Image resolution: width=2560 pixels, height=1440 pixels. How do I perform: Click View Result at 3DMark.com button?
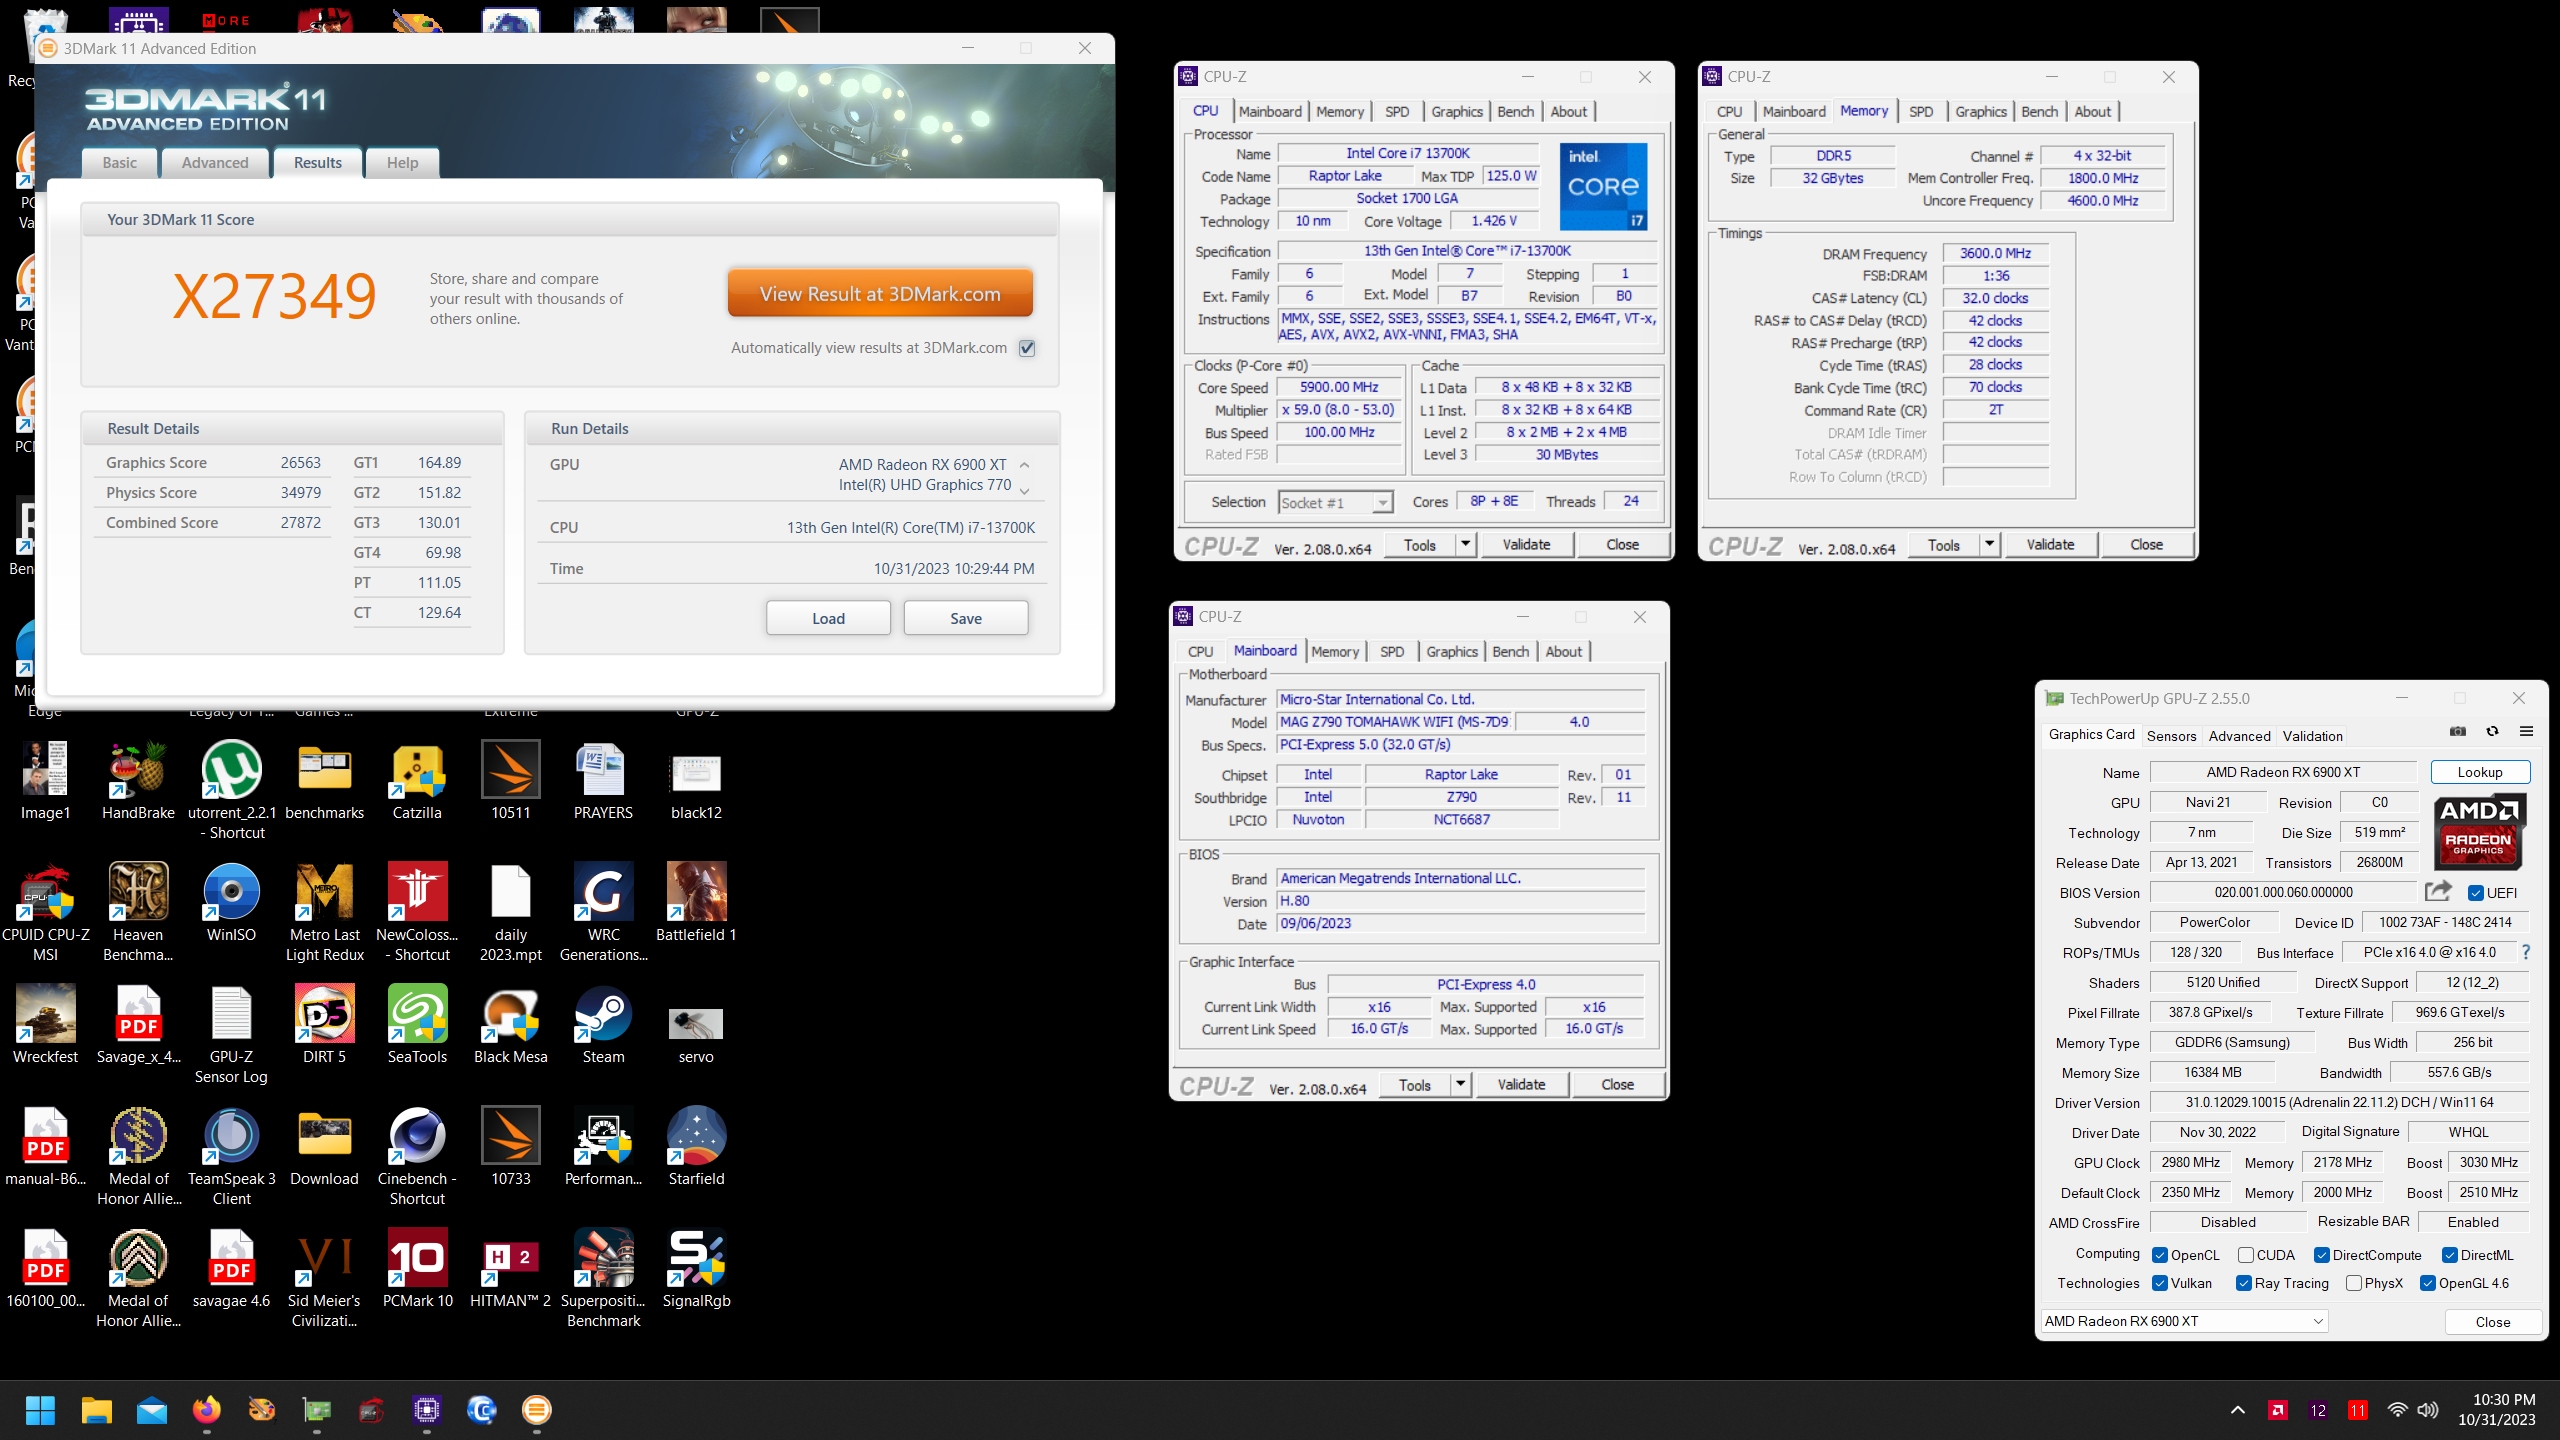[x=880, y=293]
